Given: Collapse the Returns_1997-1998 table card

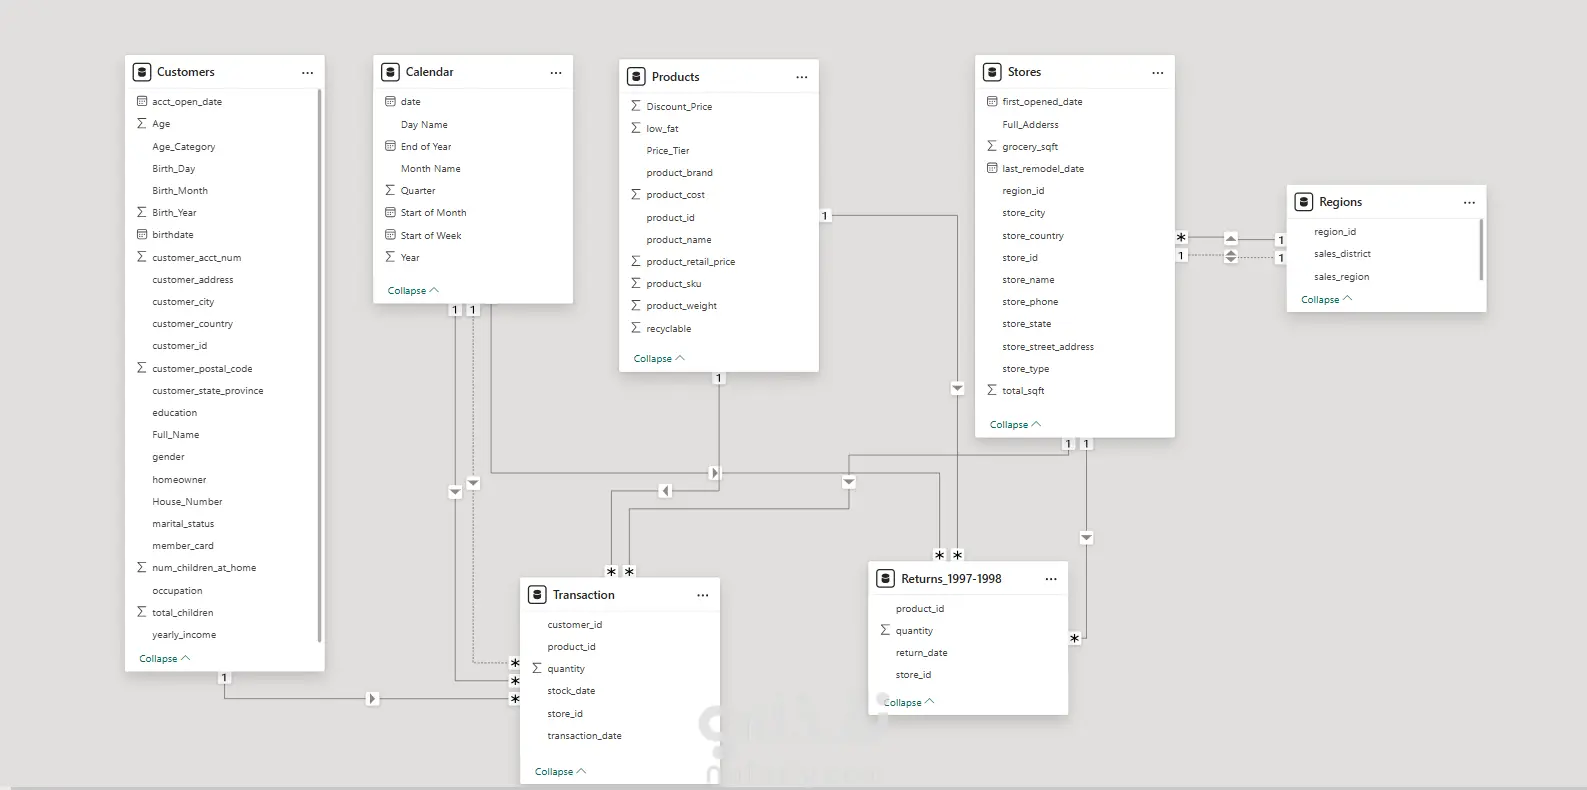Looking at the screenshot, I should coord(908,703).
